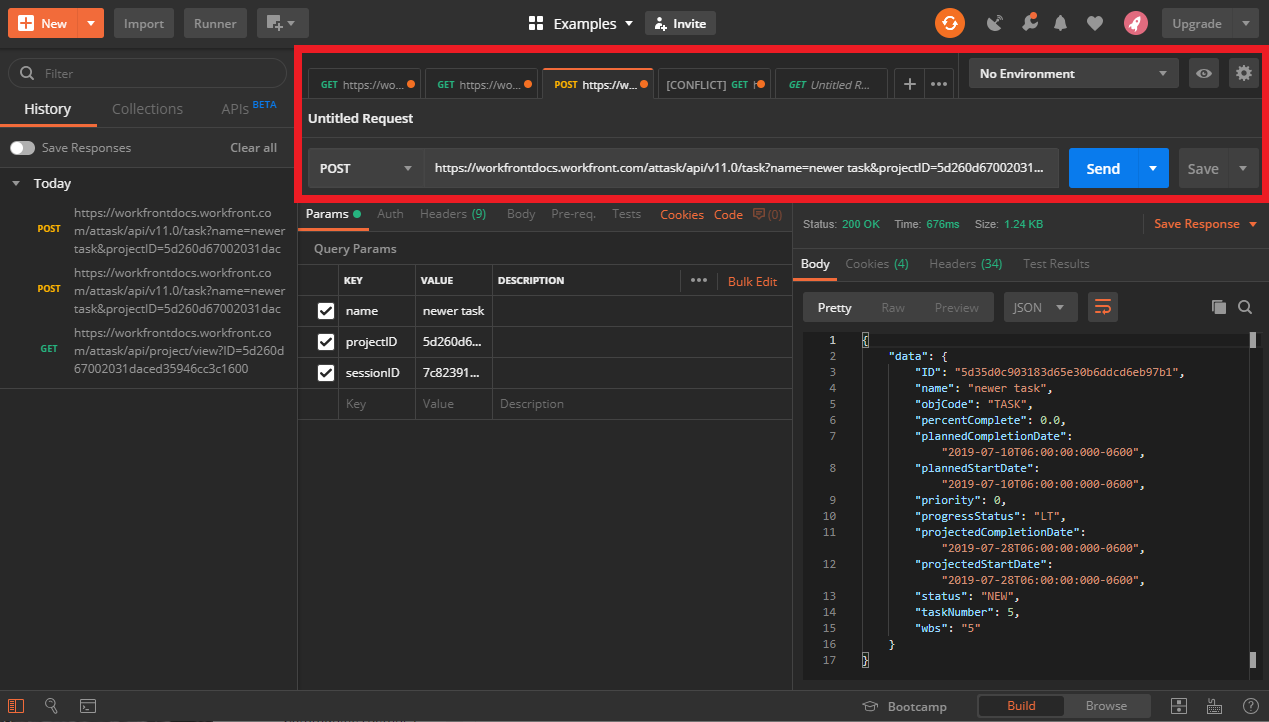Click the orange sync status icon
Viewport: 1269px width, 722px height.
coord(950,23)
